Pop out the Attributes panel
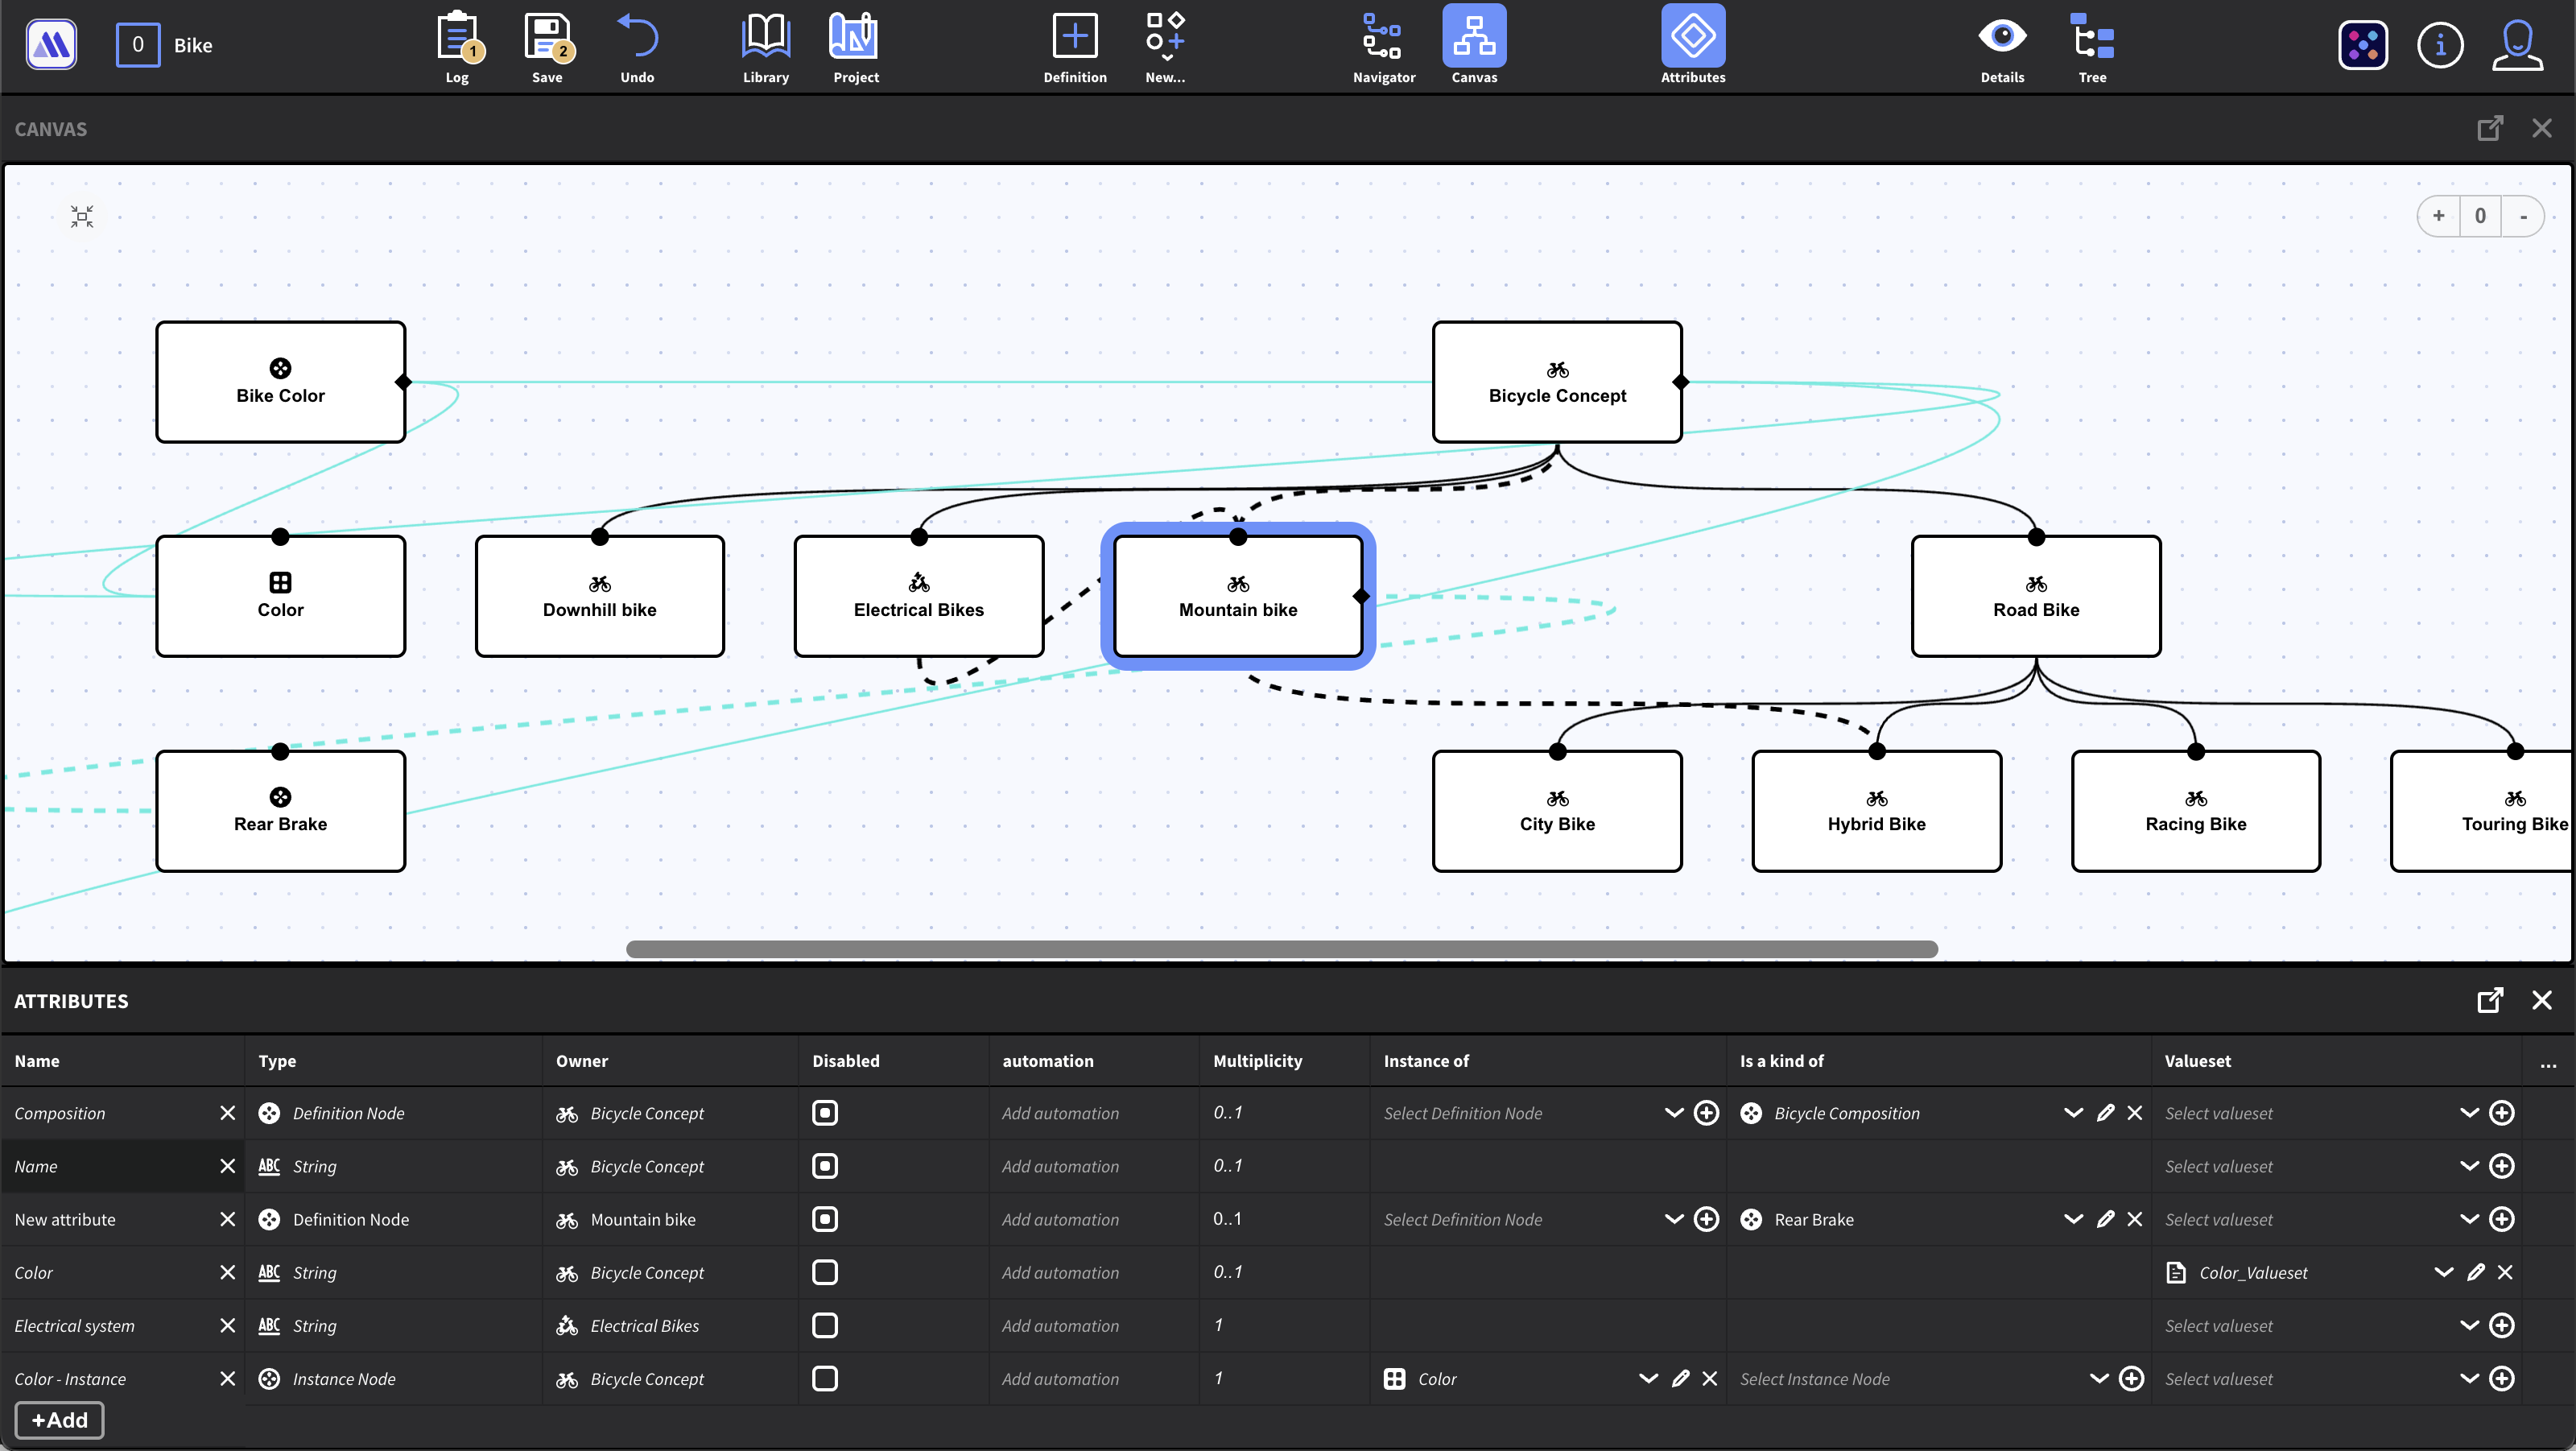Screen dimensions: 2576x1451 pyautogui.click(x=2490, y=1000)
